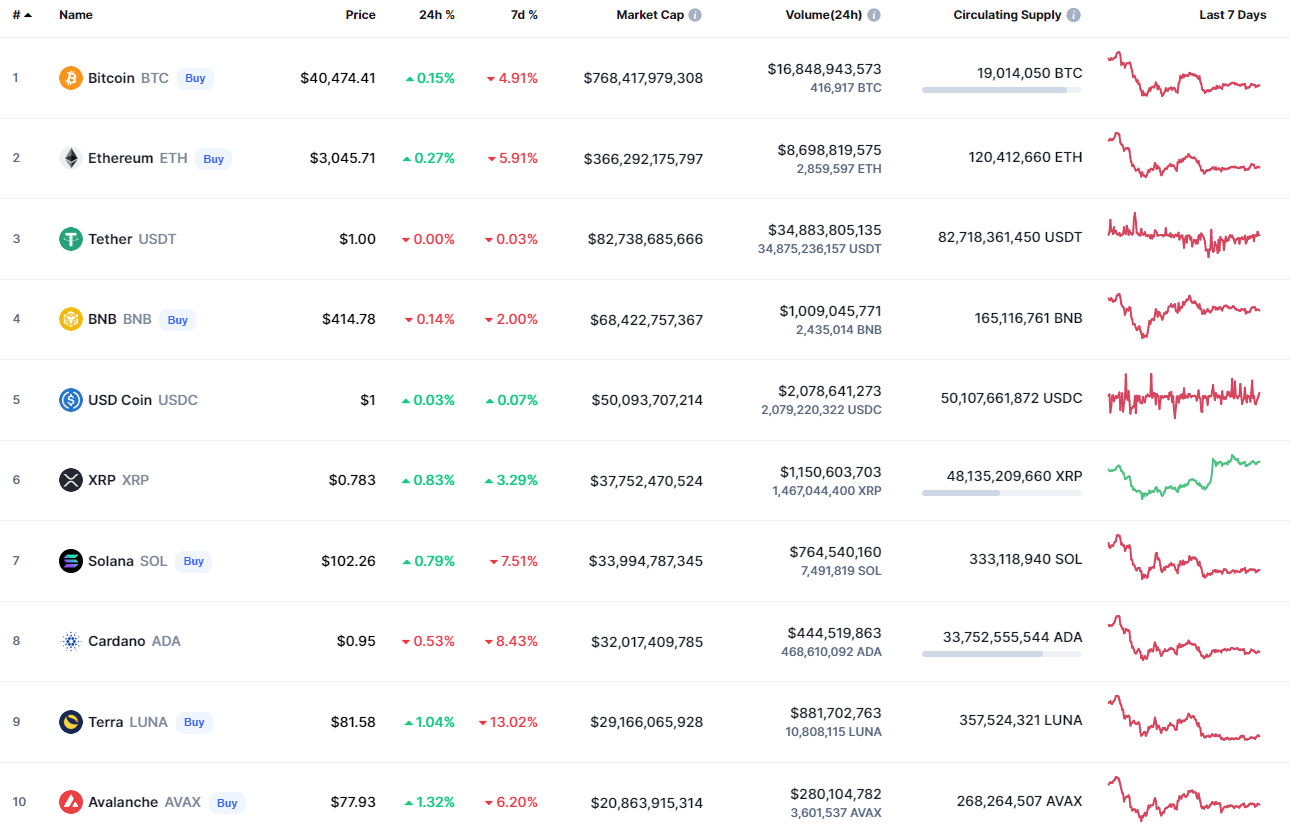The width and height of the screenshot is (1290, 834).
Task: Click Bitcoin circulating supply progress bar
Action: tap(1001, 90)
